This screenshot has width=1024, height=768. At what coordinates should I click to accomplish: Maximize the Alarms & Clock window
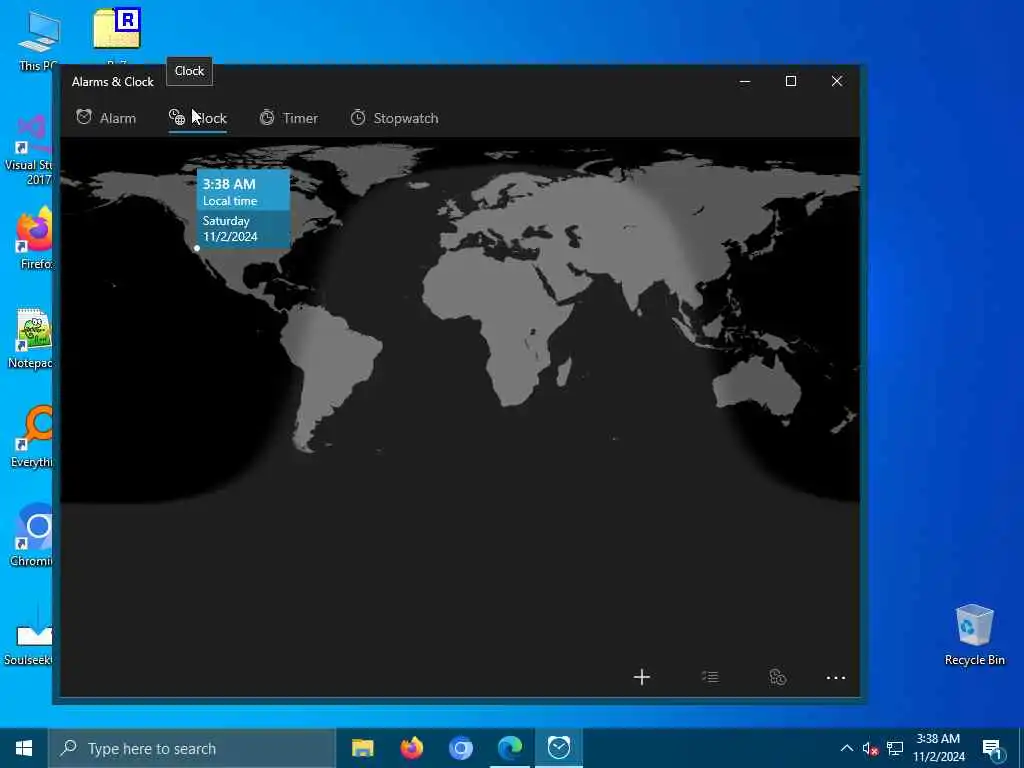coord(791,81)
